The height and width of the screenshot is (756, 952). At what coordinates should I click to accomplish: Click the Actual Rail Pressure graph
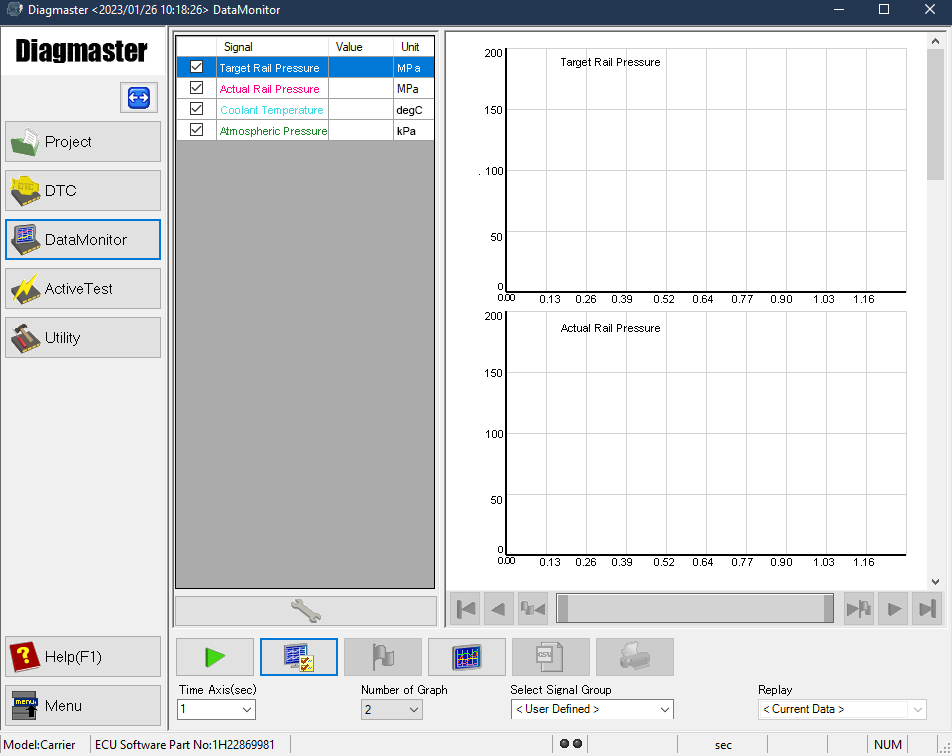tap(706, 434)
